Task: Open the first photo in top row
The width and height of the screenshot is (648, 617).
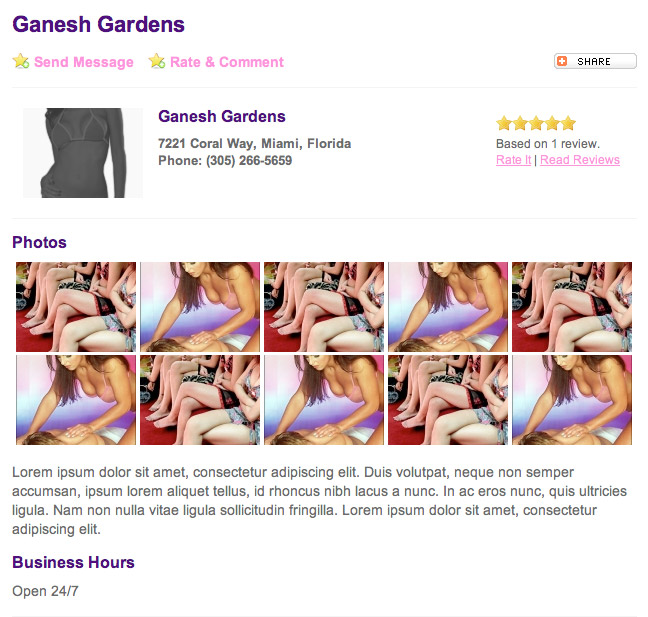Action: tap(76, 307)
